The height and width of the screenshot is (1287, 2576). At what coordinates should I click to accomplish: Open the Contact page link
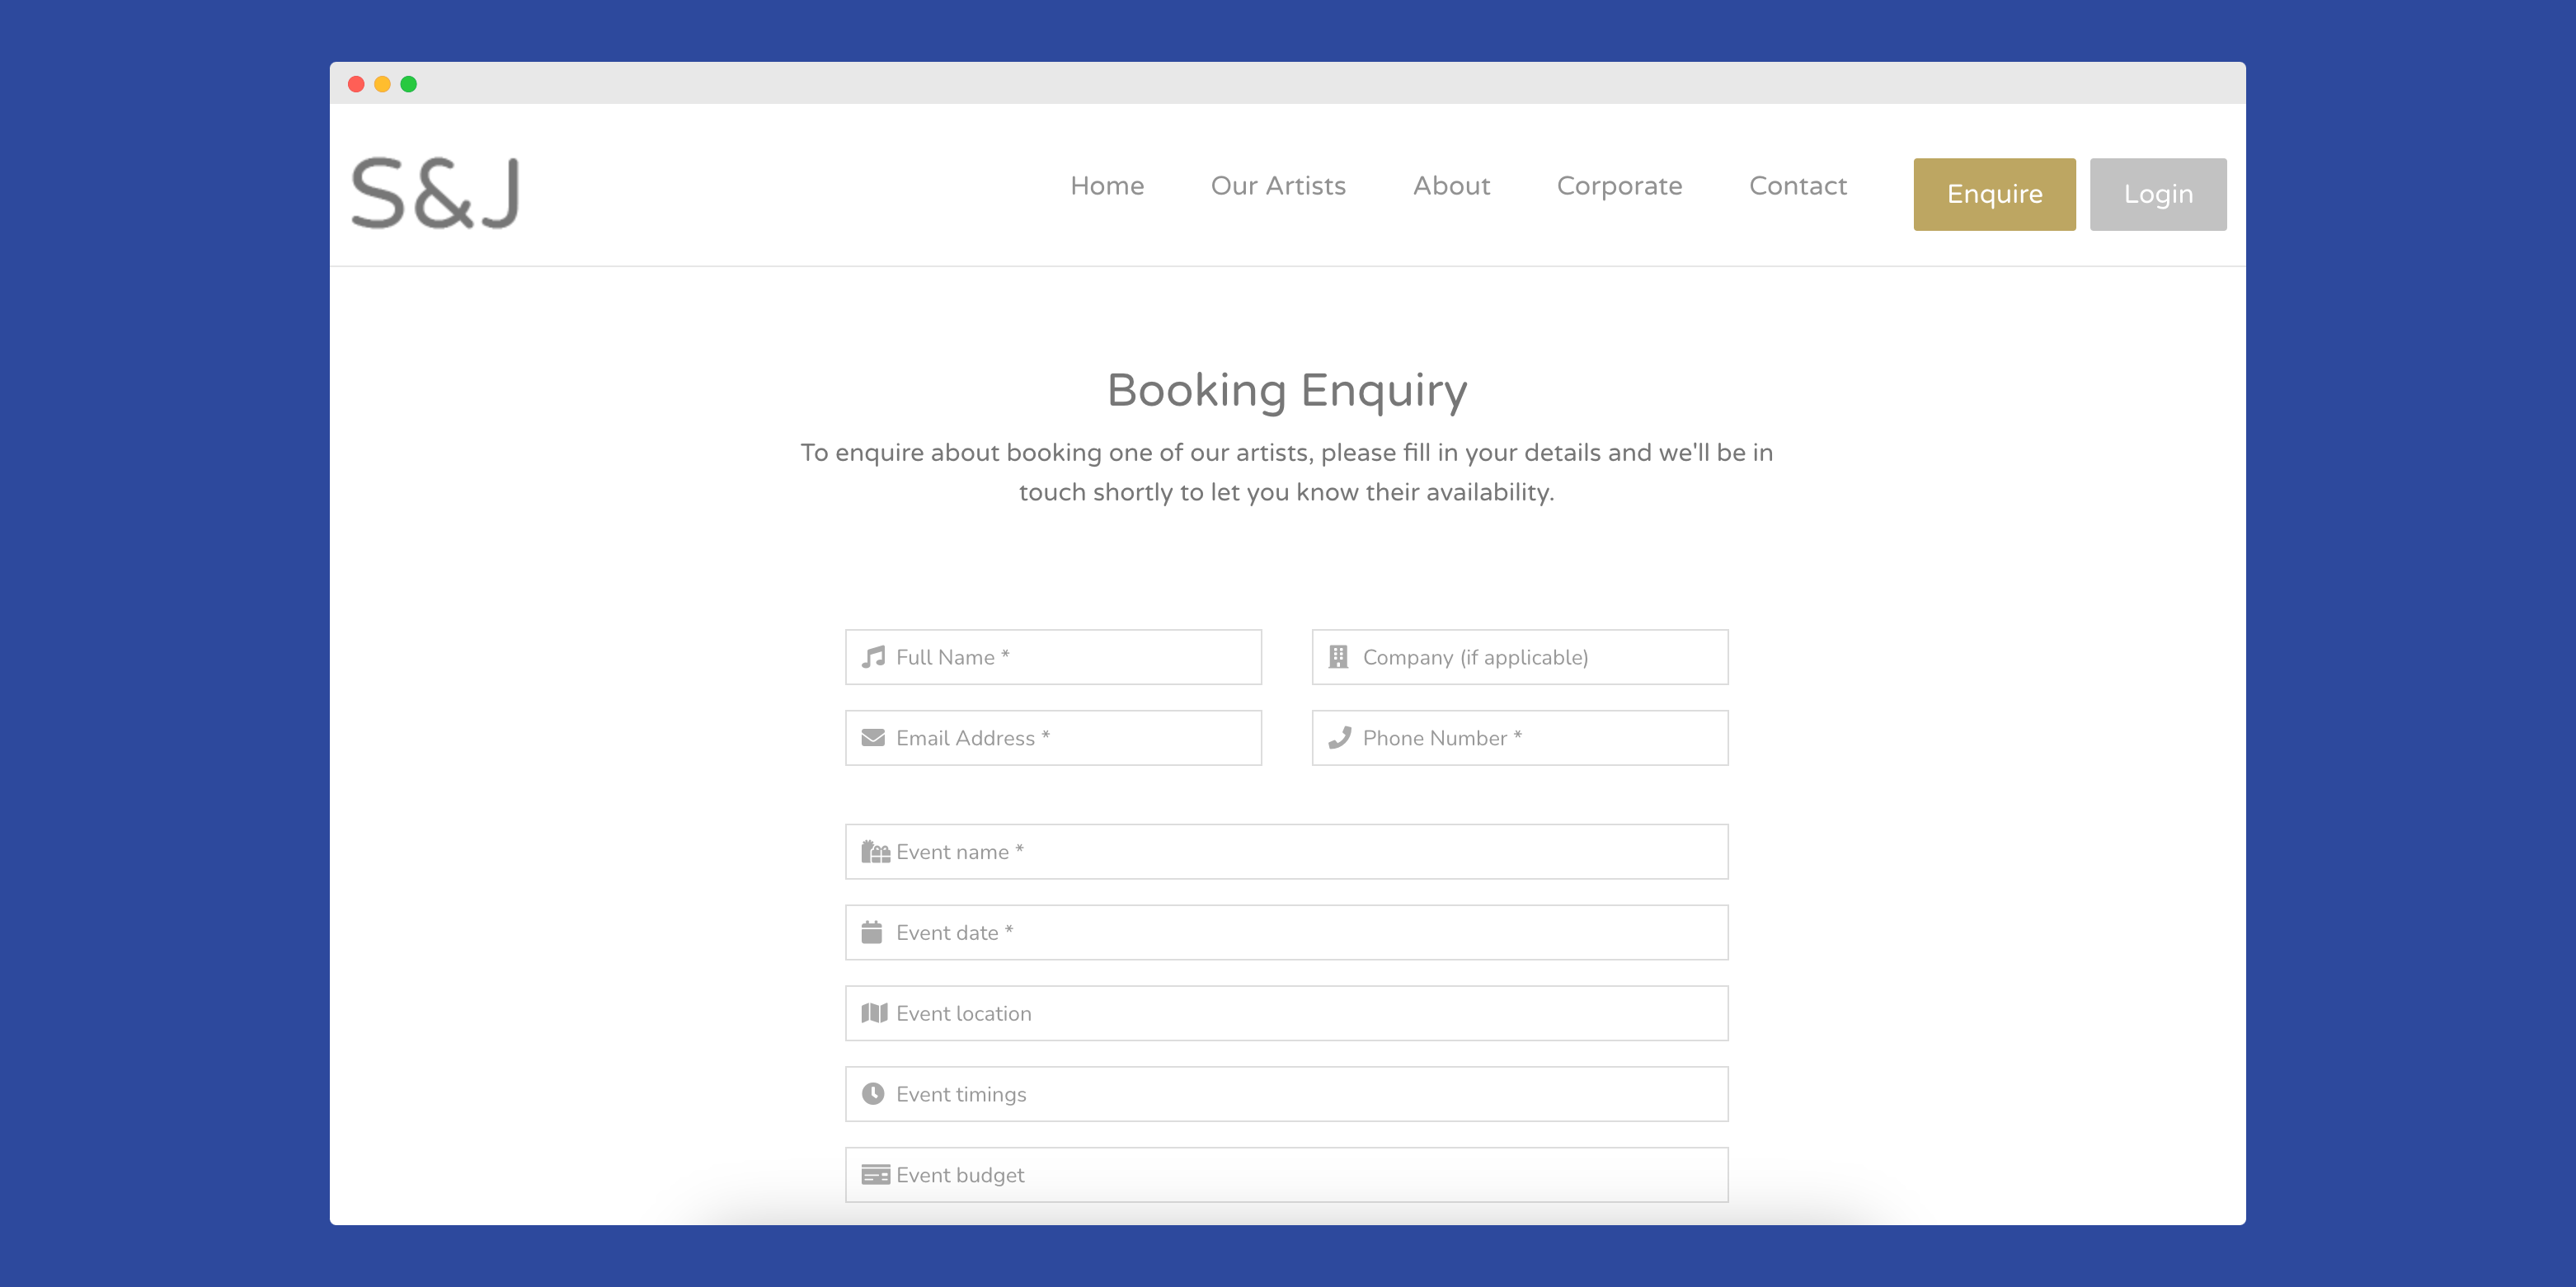(x=1798, y=186)
